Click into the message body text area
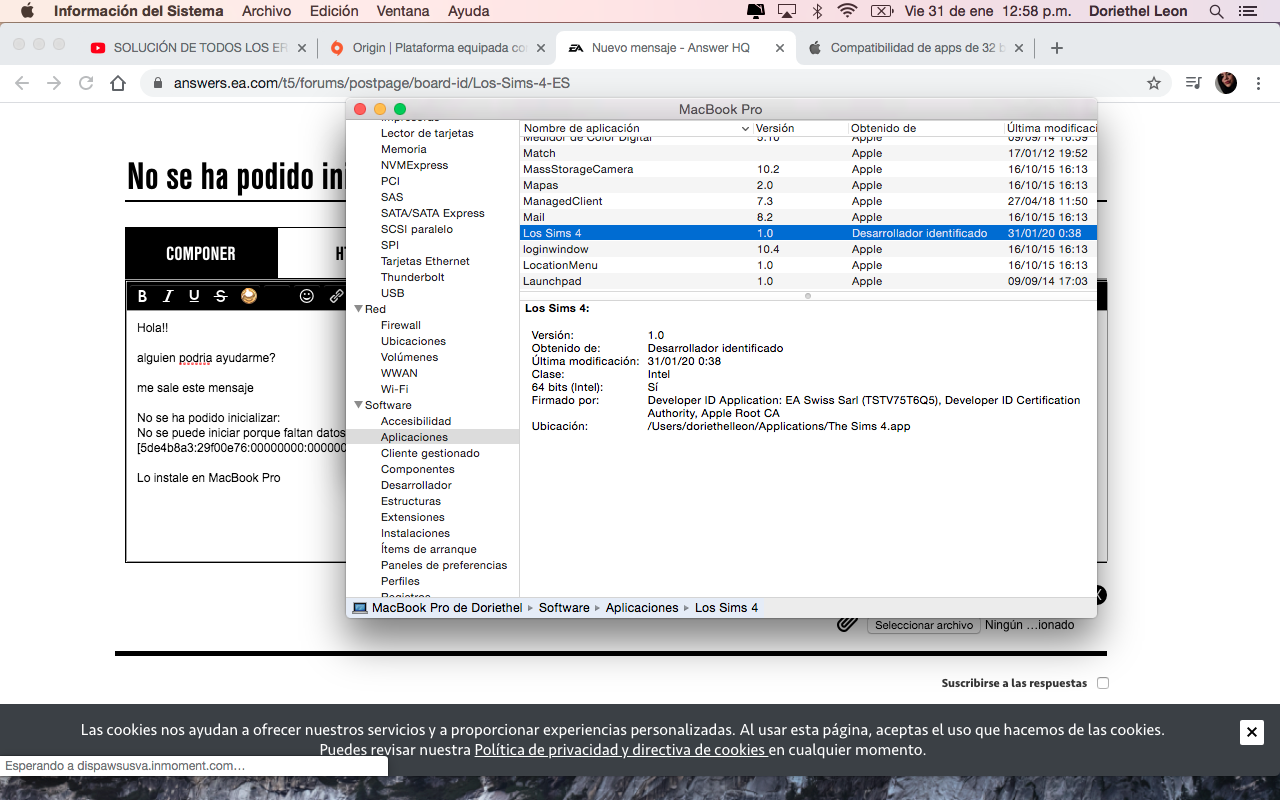The width and height of the screenshot is (1280, 800). click(x=236, y=435)
